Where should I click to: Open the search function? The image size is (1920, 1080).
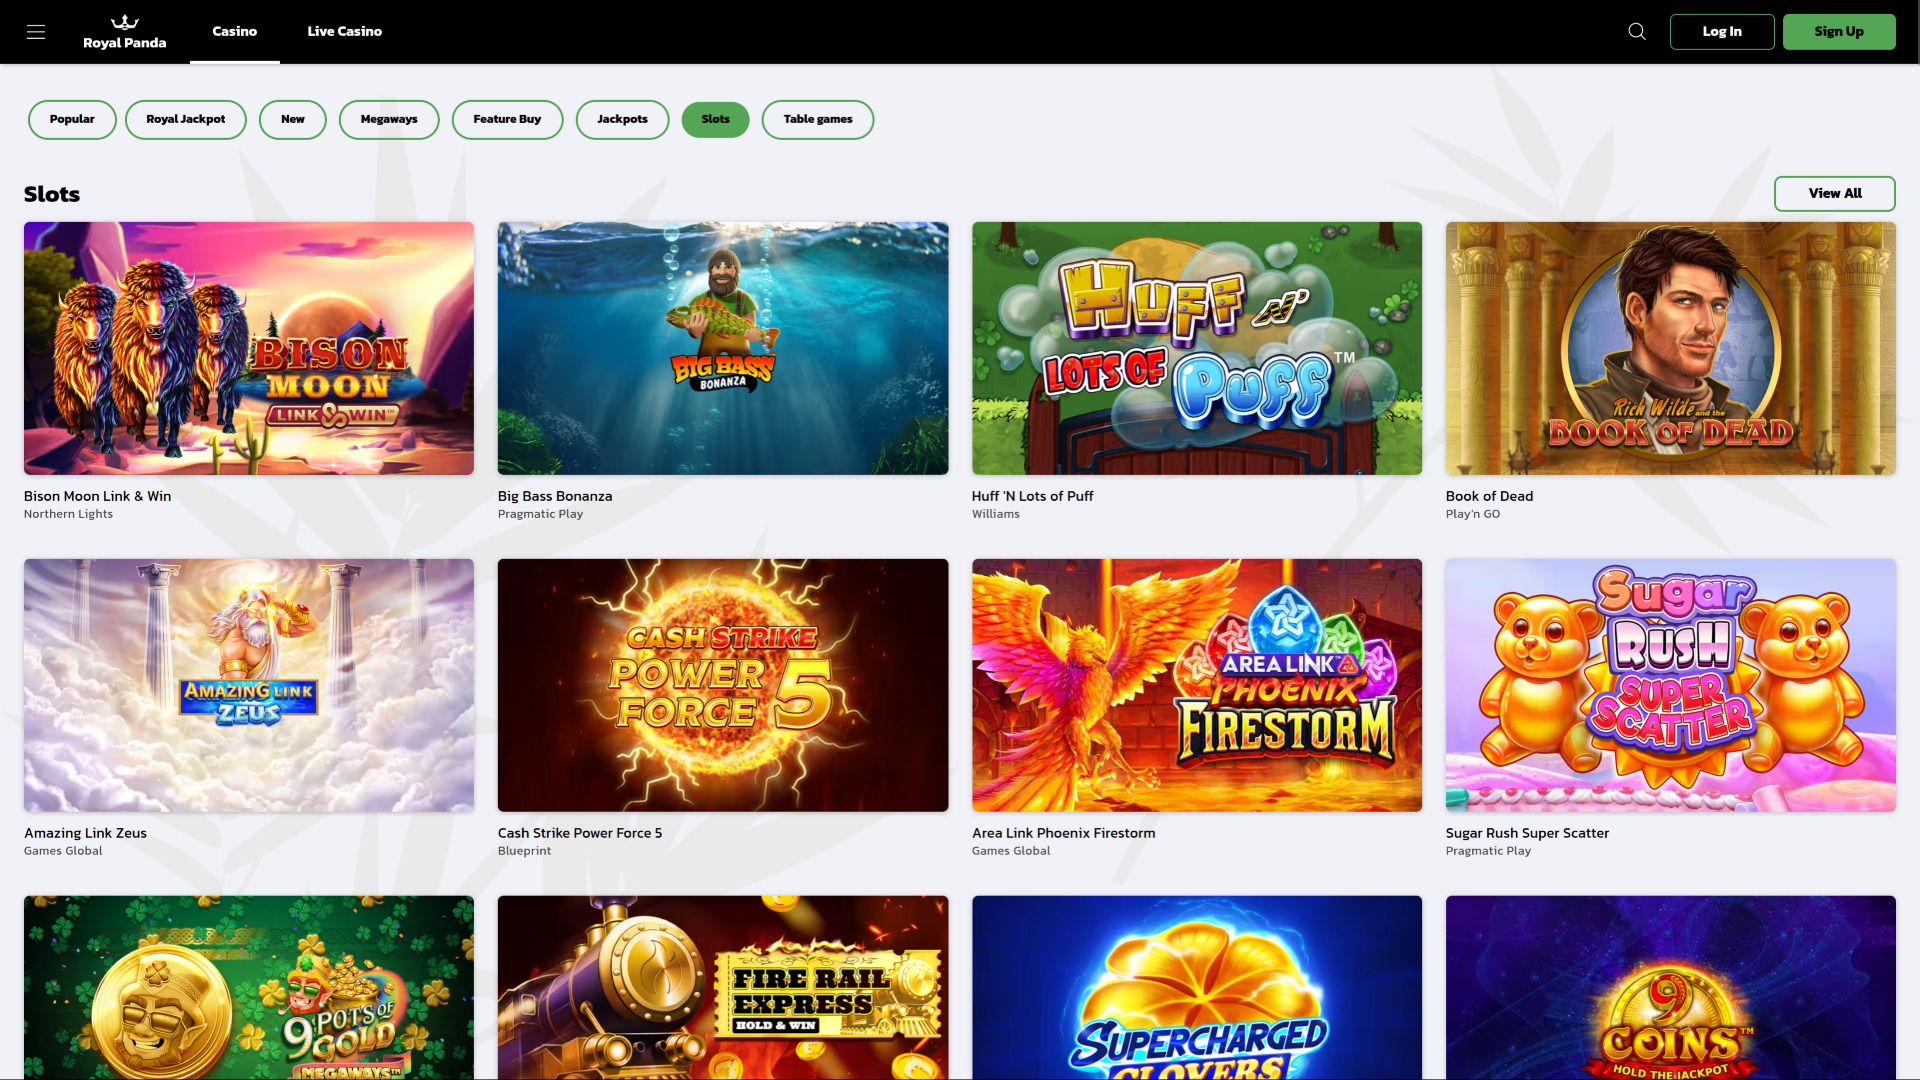coord(1636,31)
